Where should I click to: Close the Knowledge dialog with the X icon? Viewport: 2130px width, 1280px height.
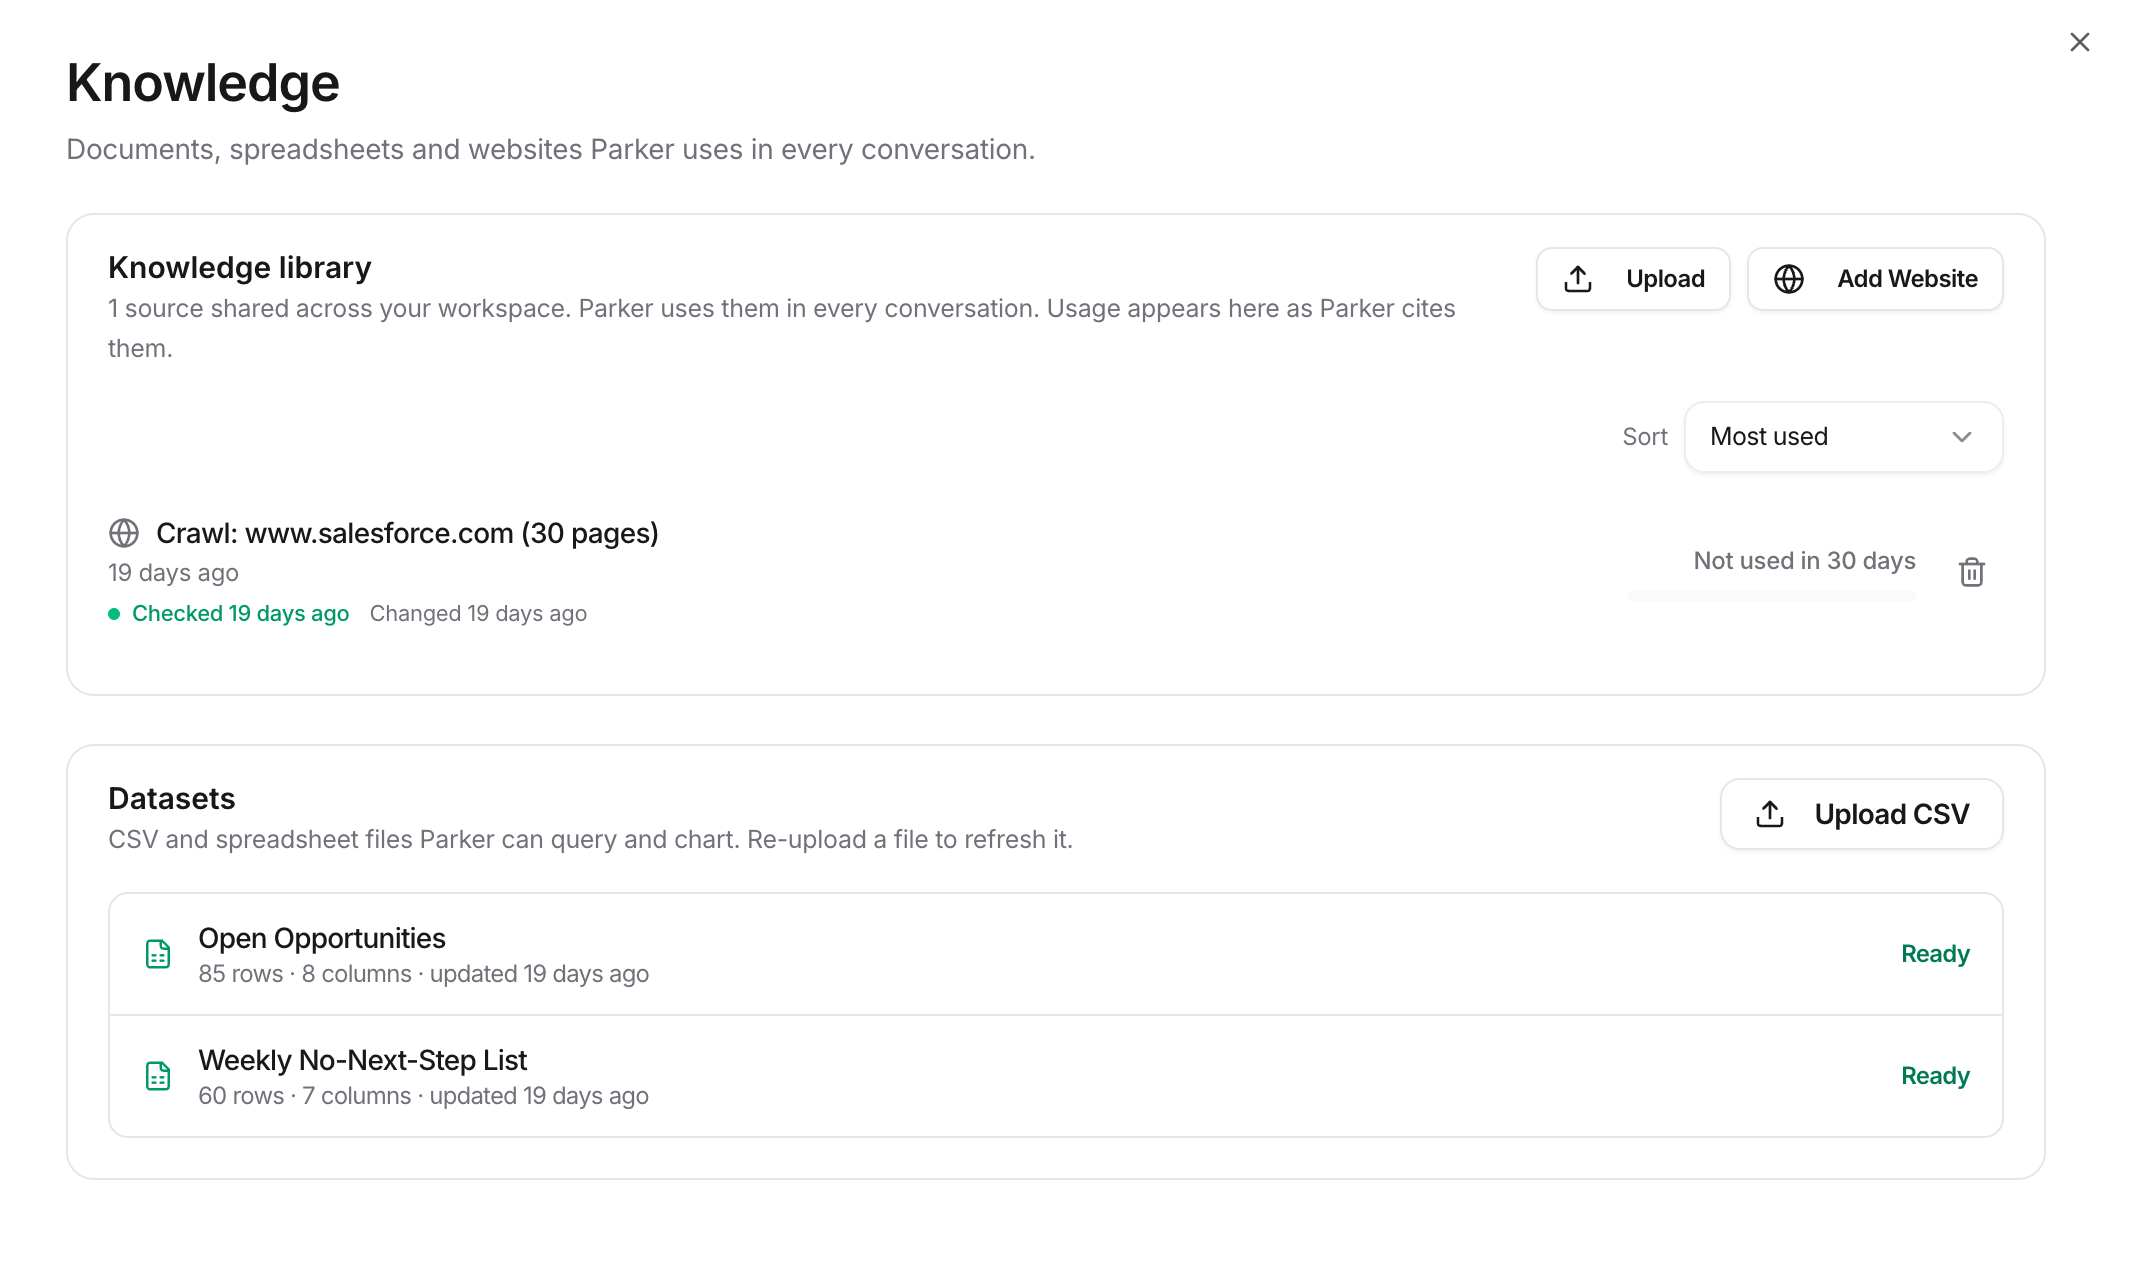(2079, 42)
